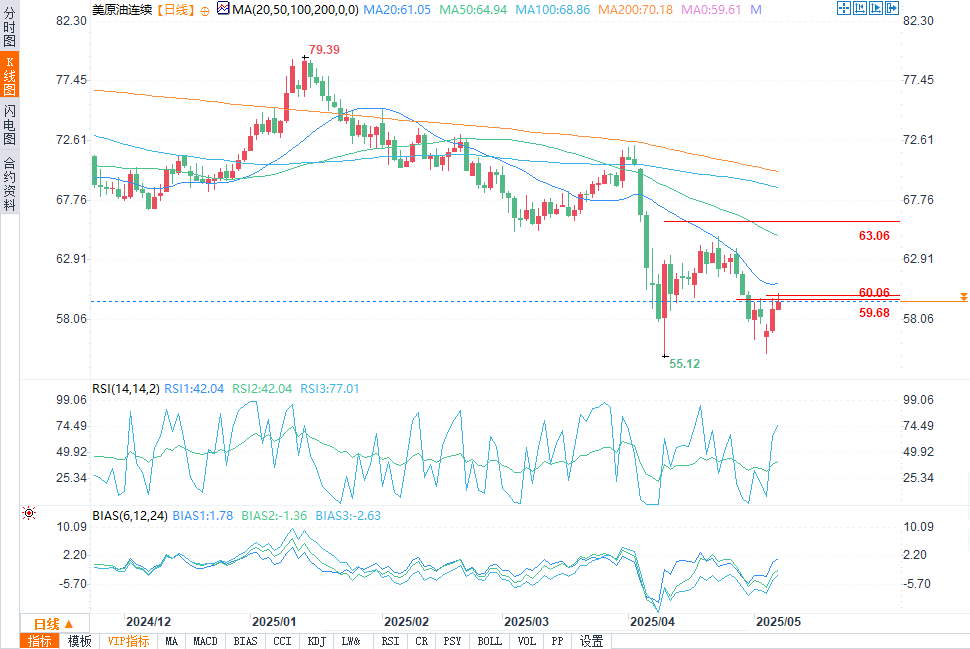Click the 2025/01 date on the time axis

274,622
